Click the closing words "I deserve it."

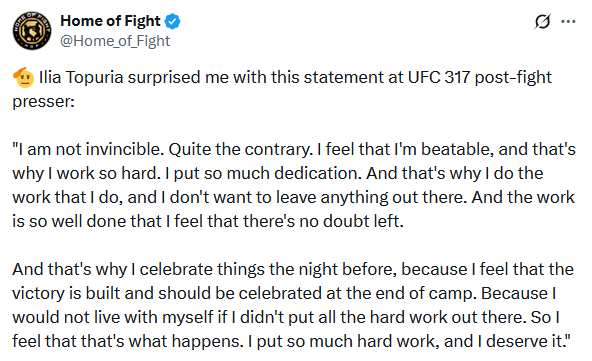click(523, 342)
